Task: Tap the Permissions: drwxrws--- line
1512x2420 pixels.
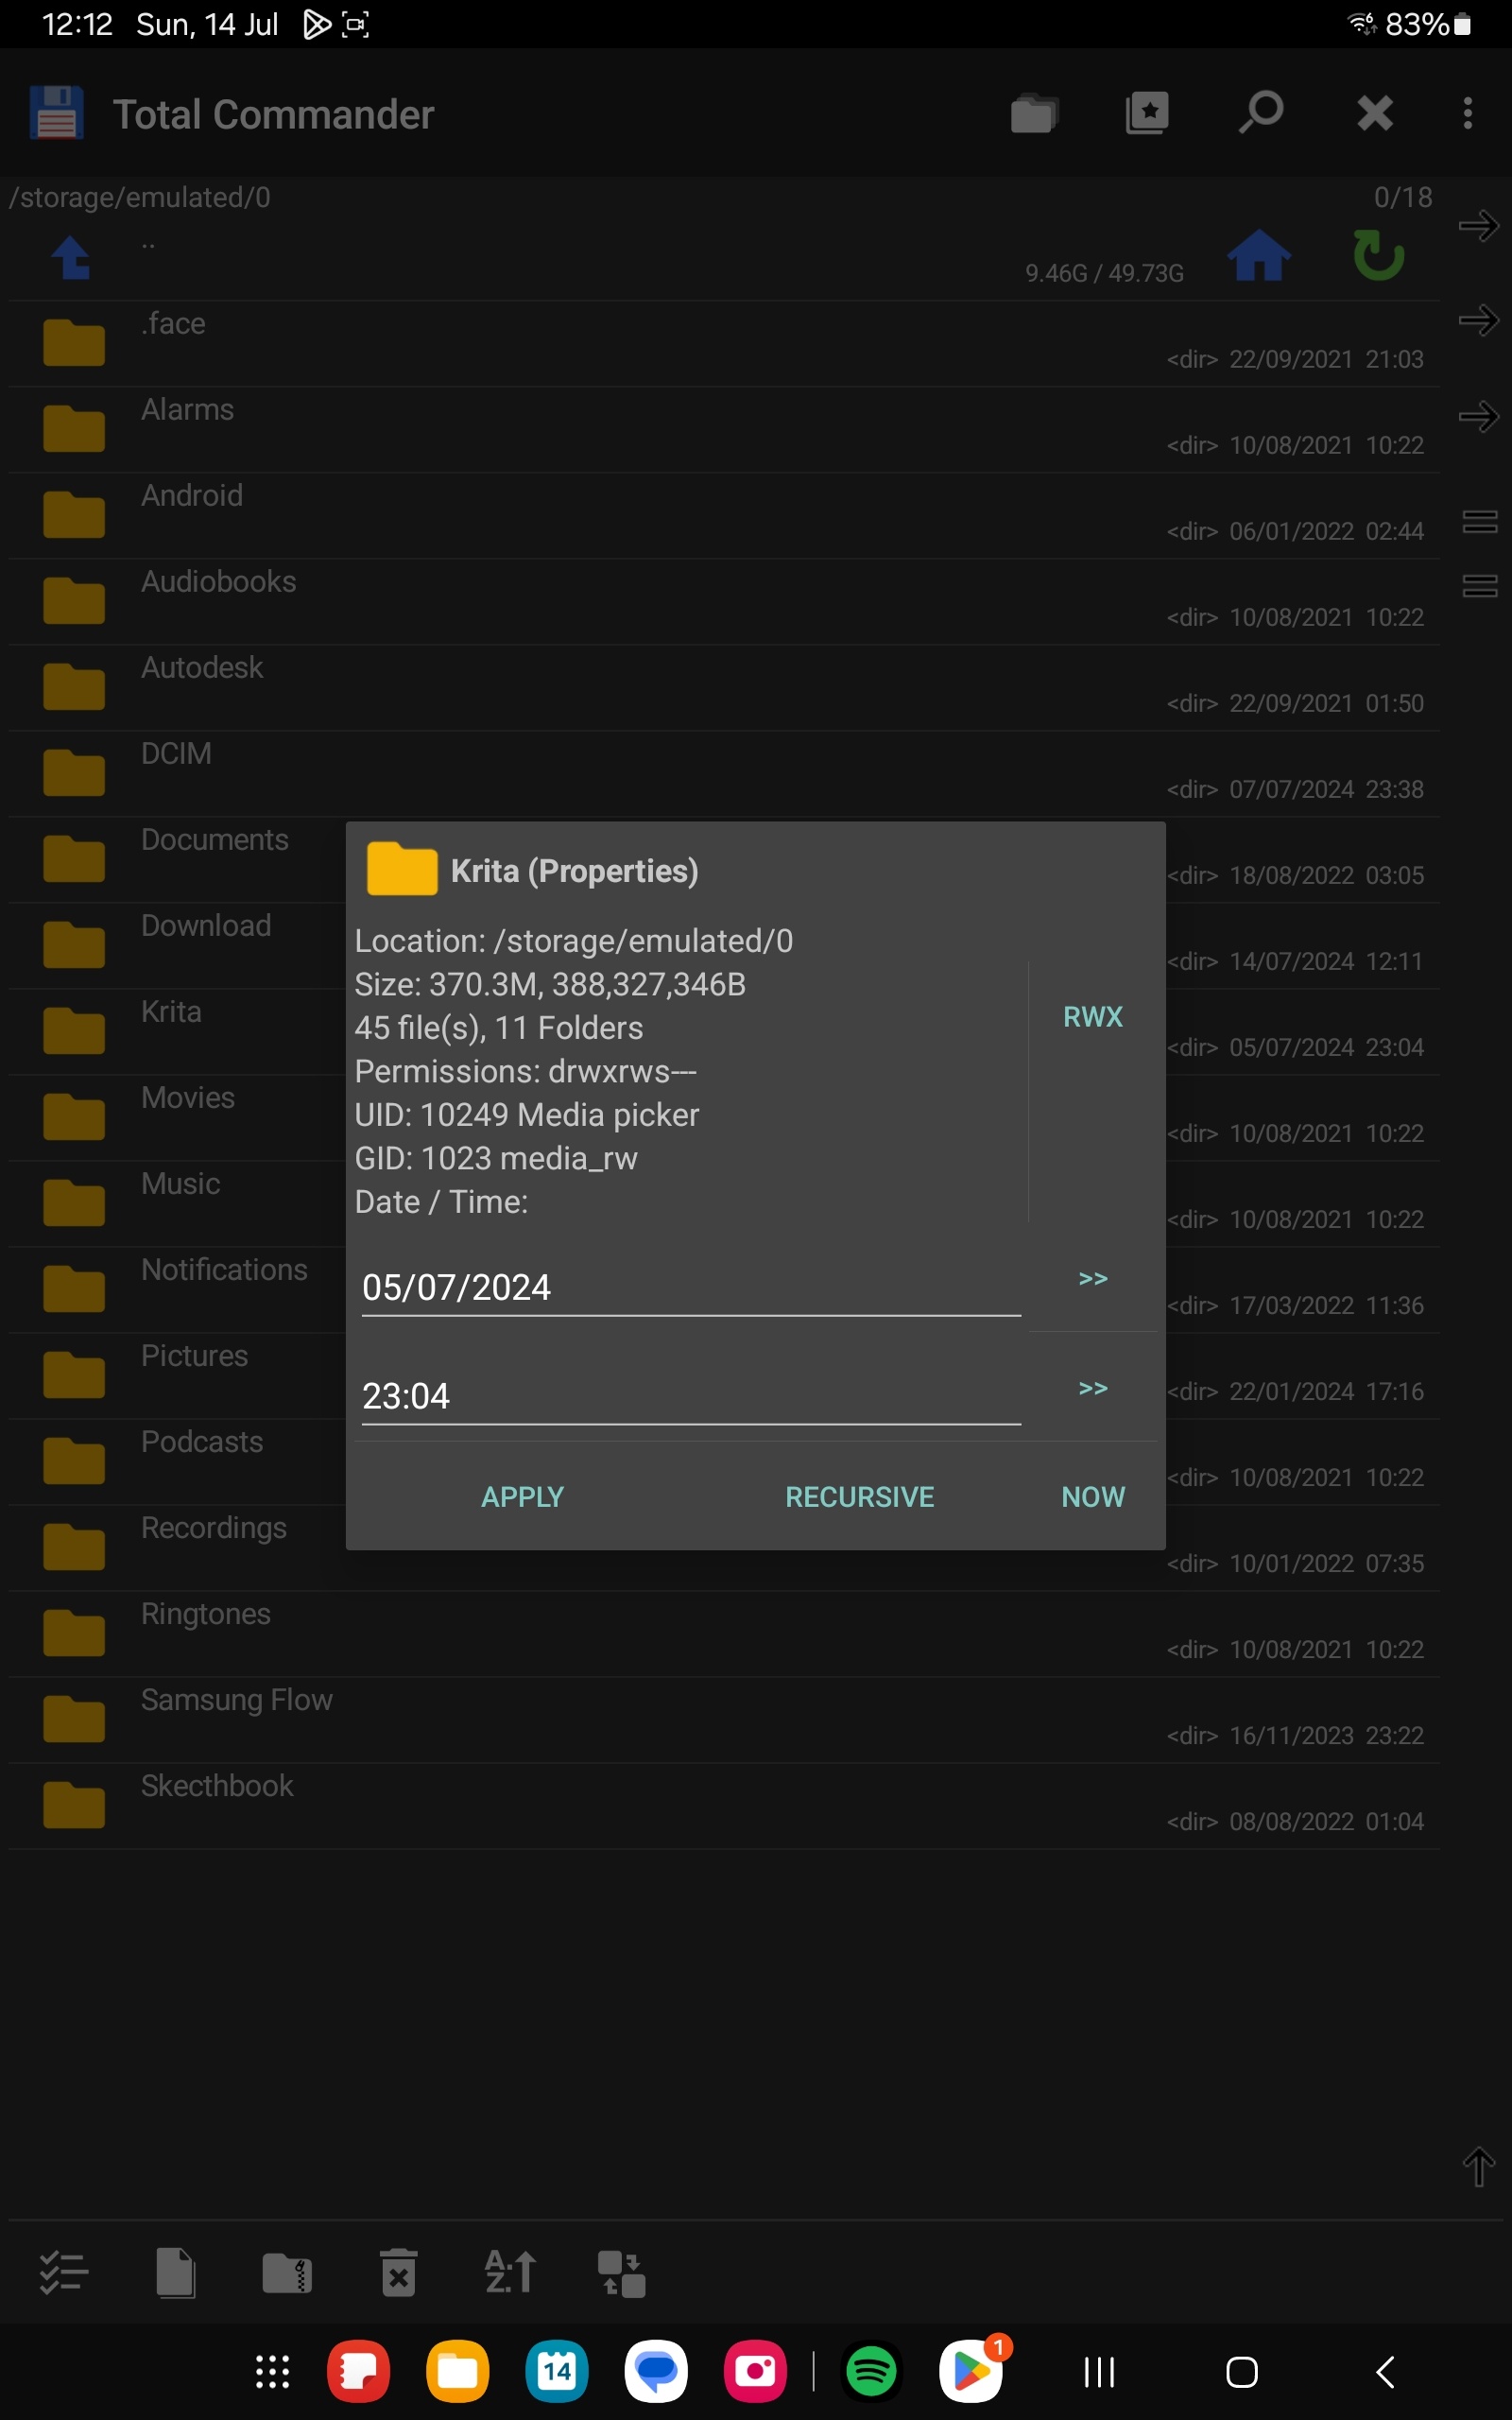Action: pos(525,1071)
